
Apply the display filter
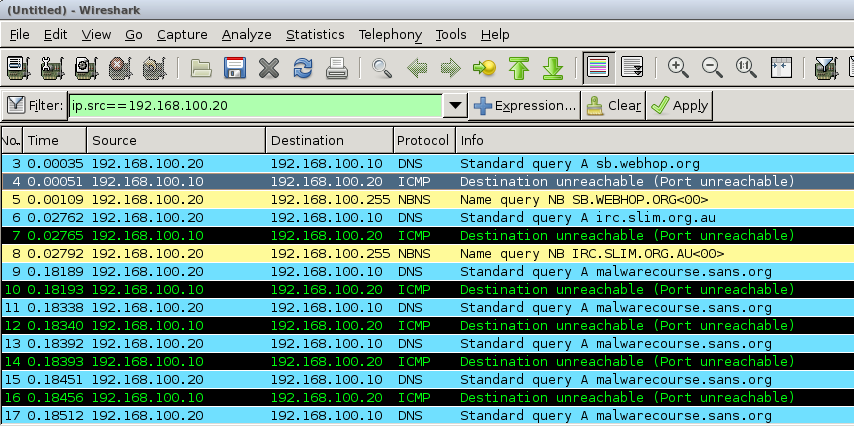coord(679,106)
